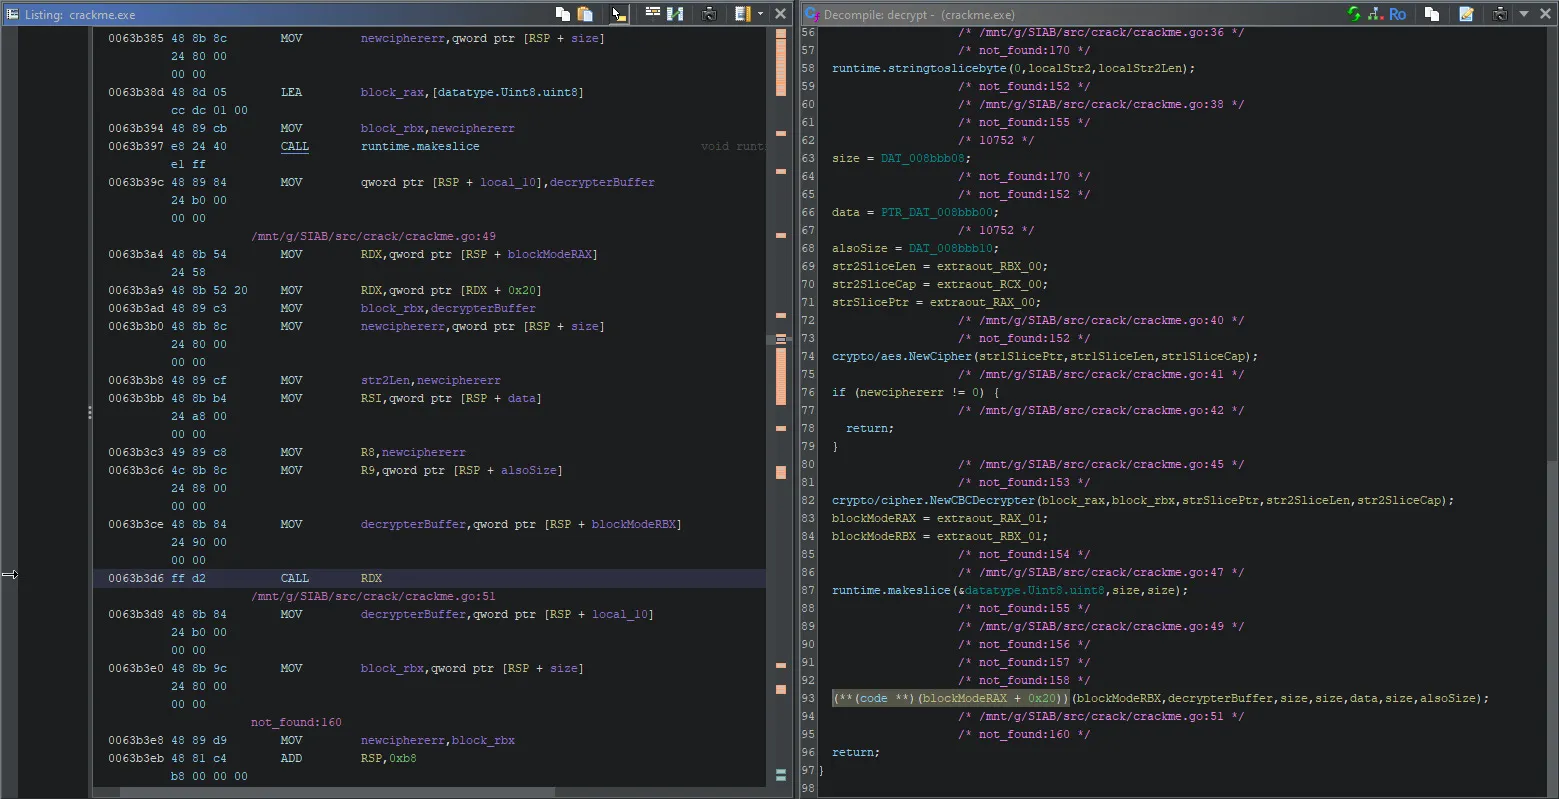
Task: Open the Listing toolbar dropdown arrow
Action: coord(761,14)
